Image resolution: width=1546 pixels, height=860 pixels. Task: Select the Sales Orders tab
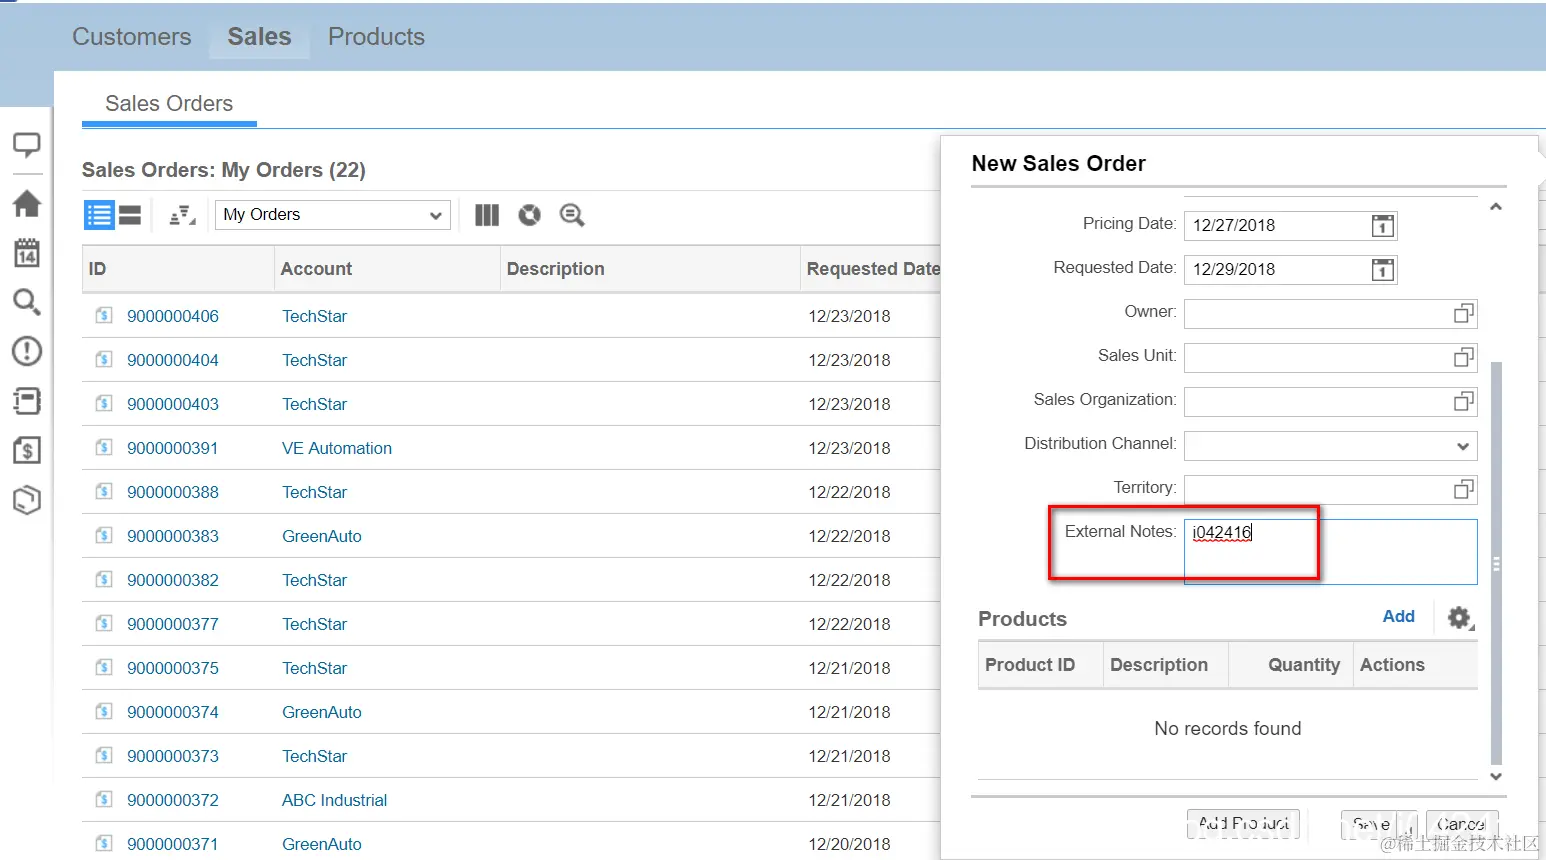(169, 104)
